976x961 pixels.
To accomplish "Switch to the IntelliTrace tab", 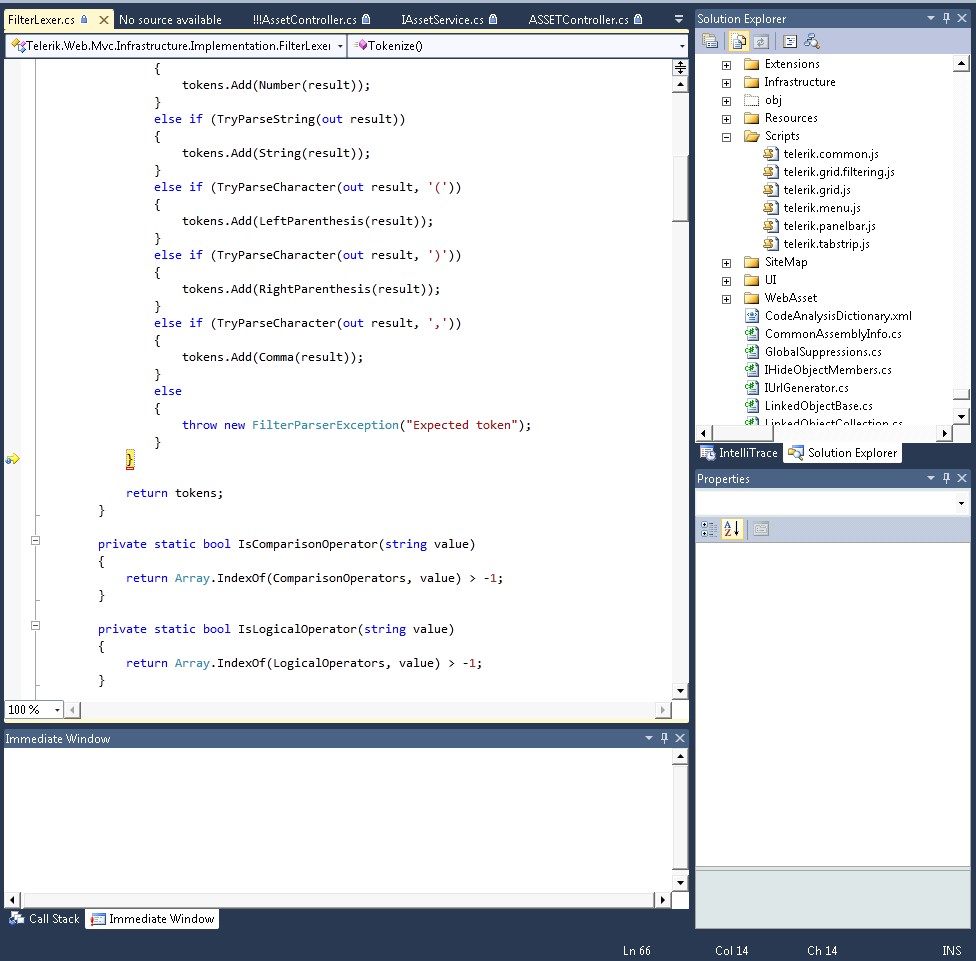I will coord(739,452).
